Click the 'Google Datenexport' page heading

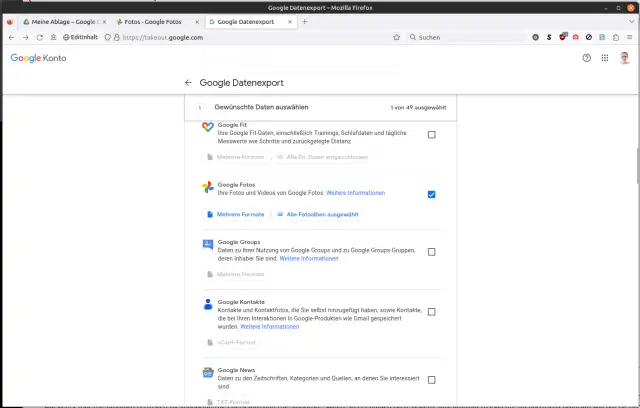click(242, 83)
